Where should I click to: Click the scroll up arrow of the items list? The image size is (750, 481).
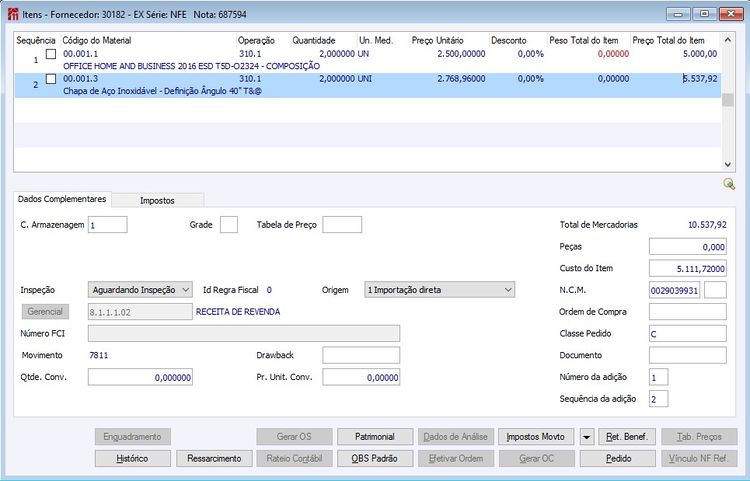pyautogui.click(x=728, y=40)
